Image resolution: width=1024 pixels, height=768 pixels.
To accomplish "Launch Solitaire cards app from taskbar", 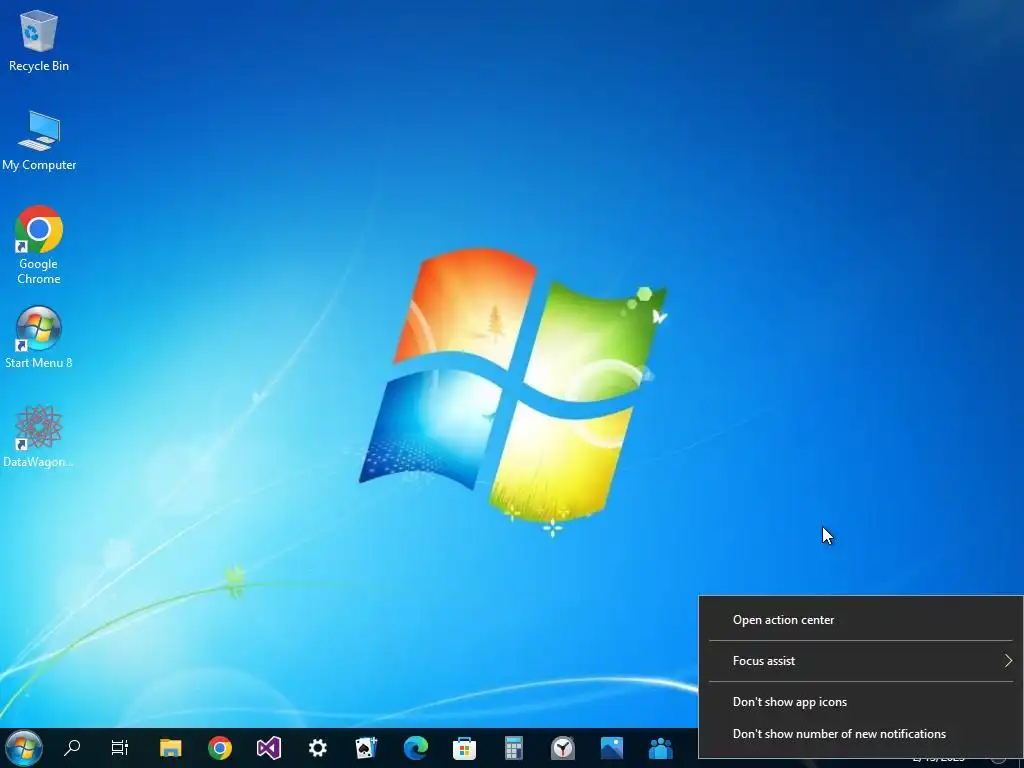I will 366,748.
